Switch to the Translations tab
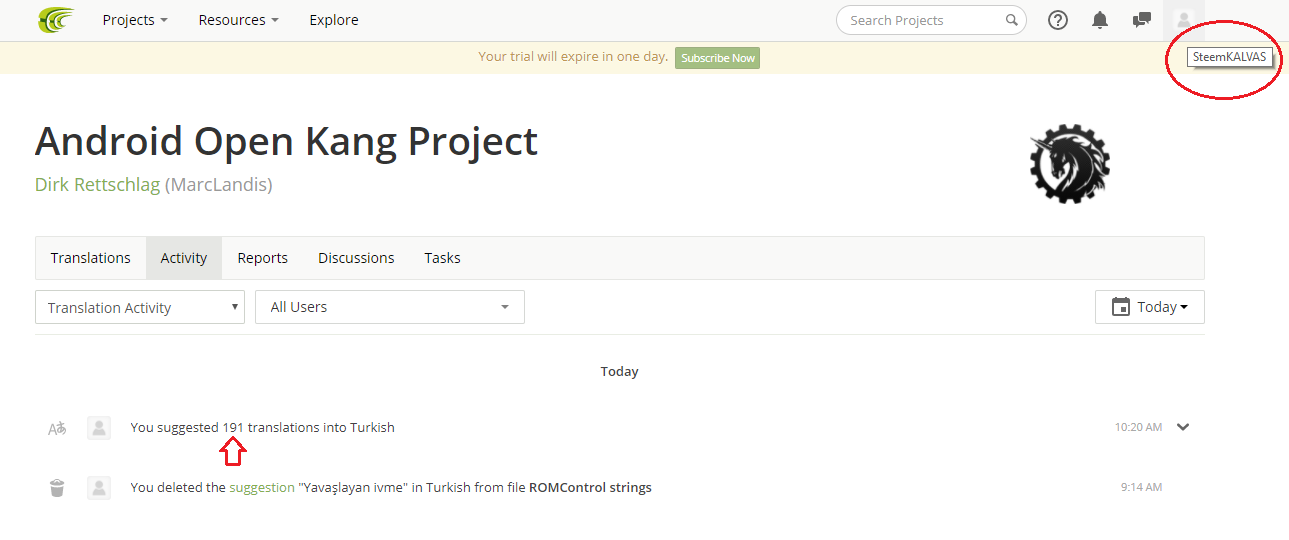This screenshot has height=540, width=1289. [x=91, y=258]
